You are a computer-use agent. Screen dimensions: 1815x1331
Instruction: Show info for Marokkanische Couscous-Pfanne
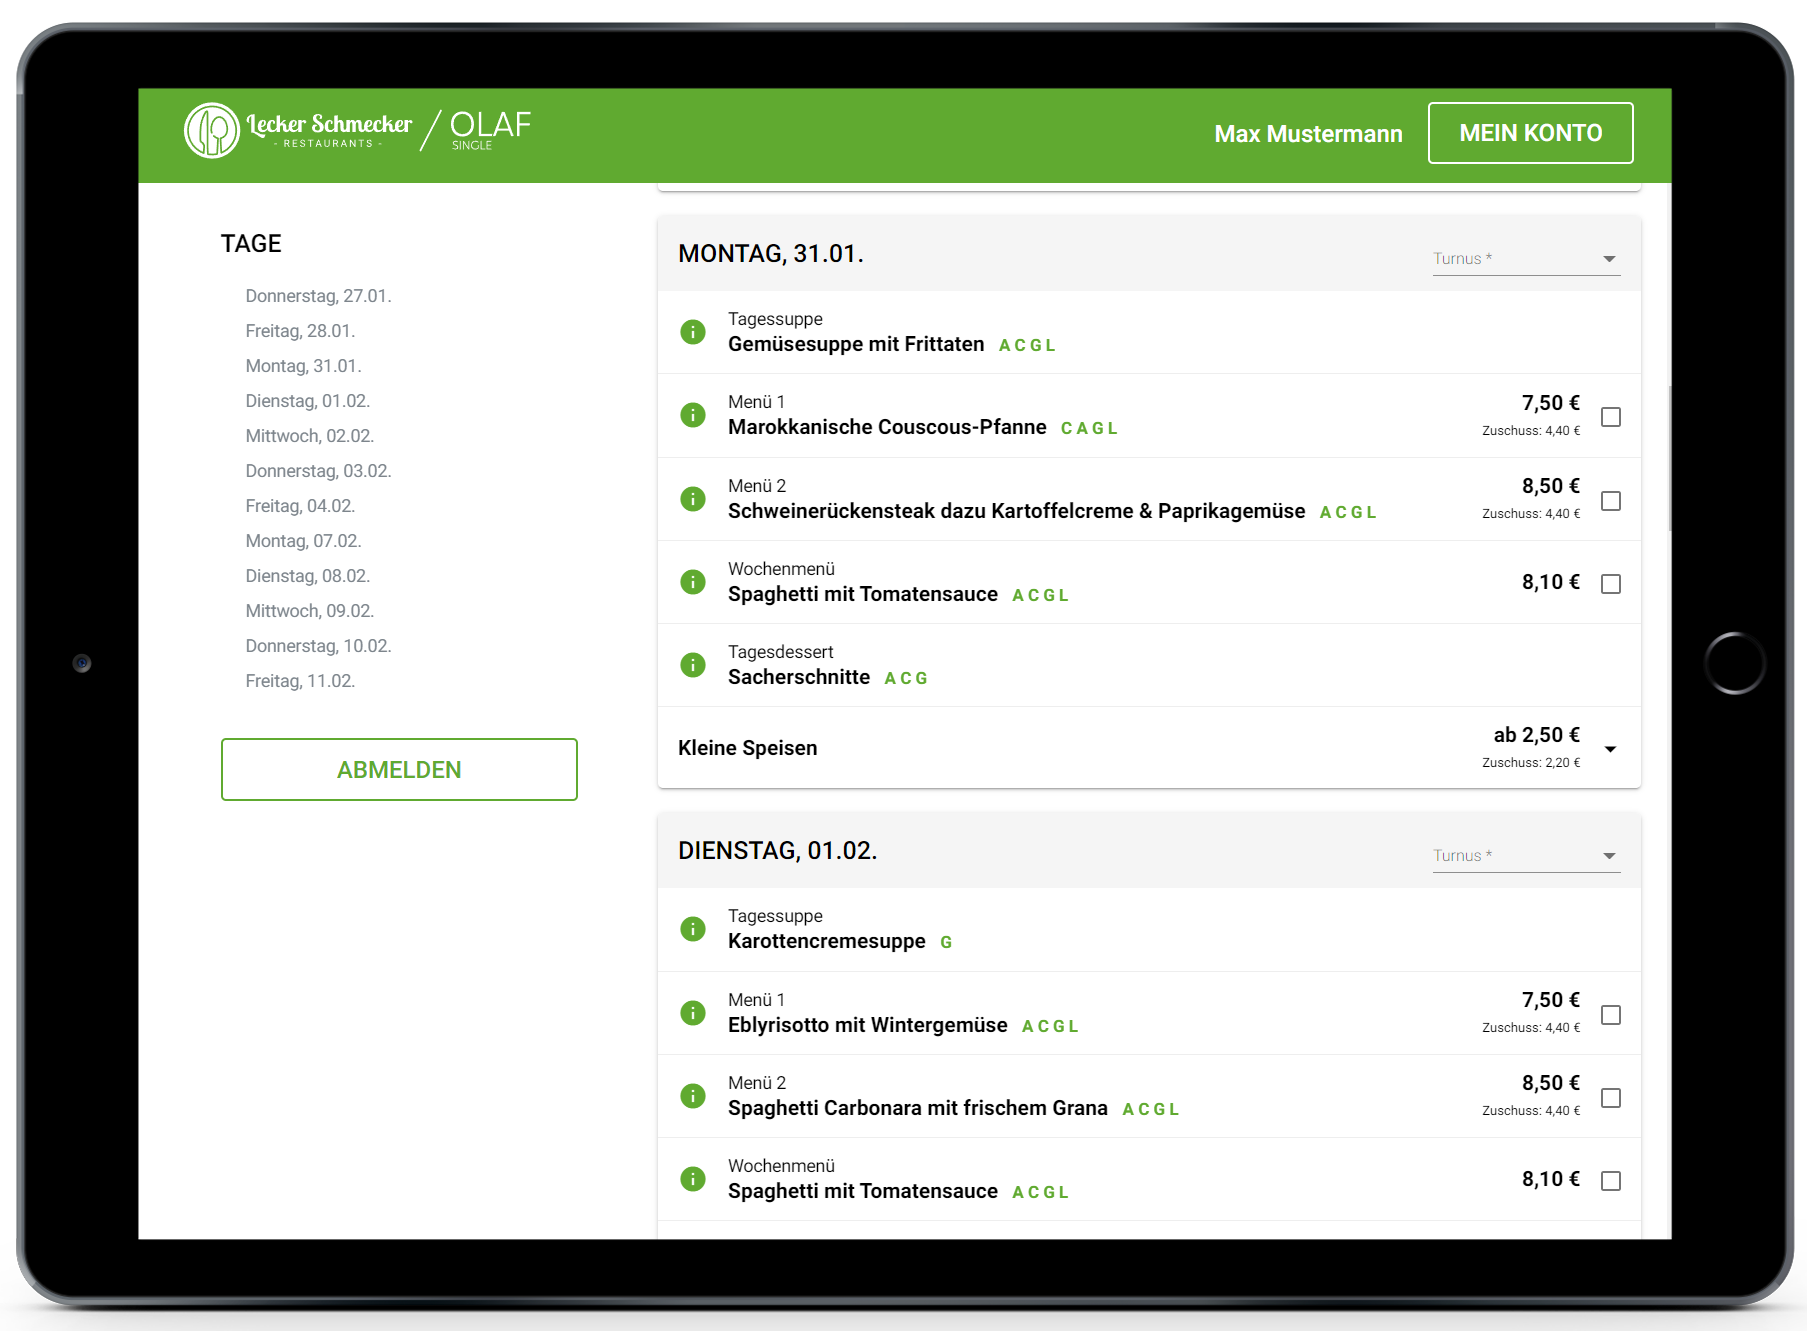coord(693,415)
